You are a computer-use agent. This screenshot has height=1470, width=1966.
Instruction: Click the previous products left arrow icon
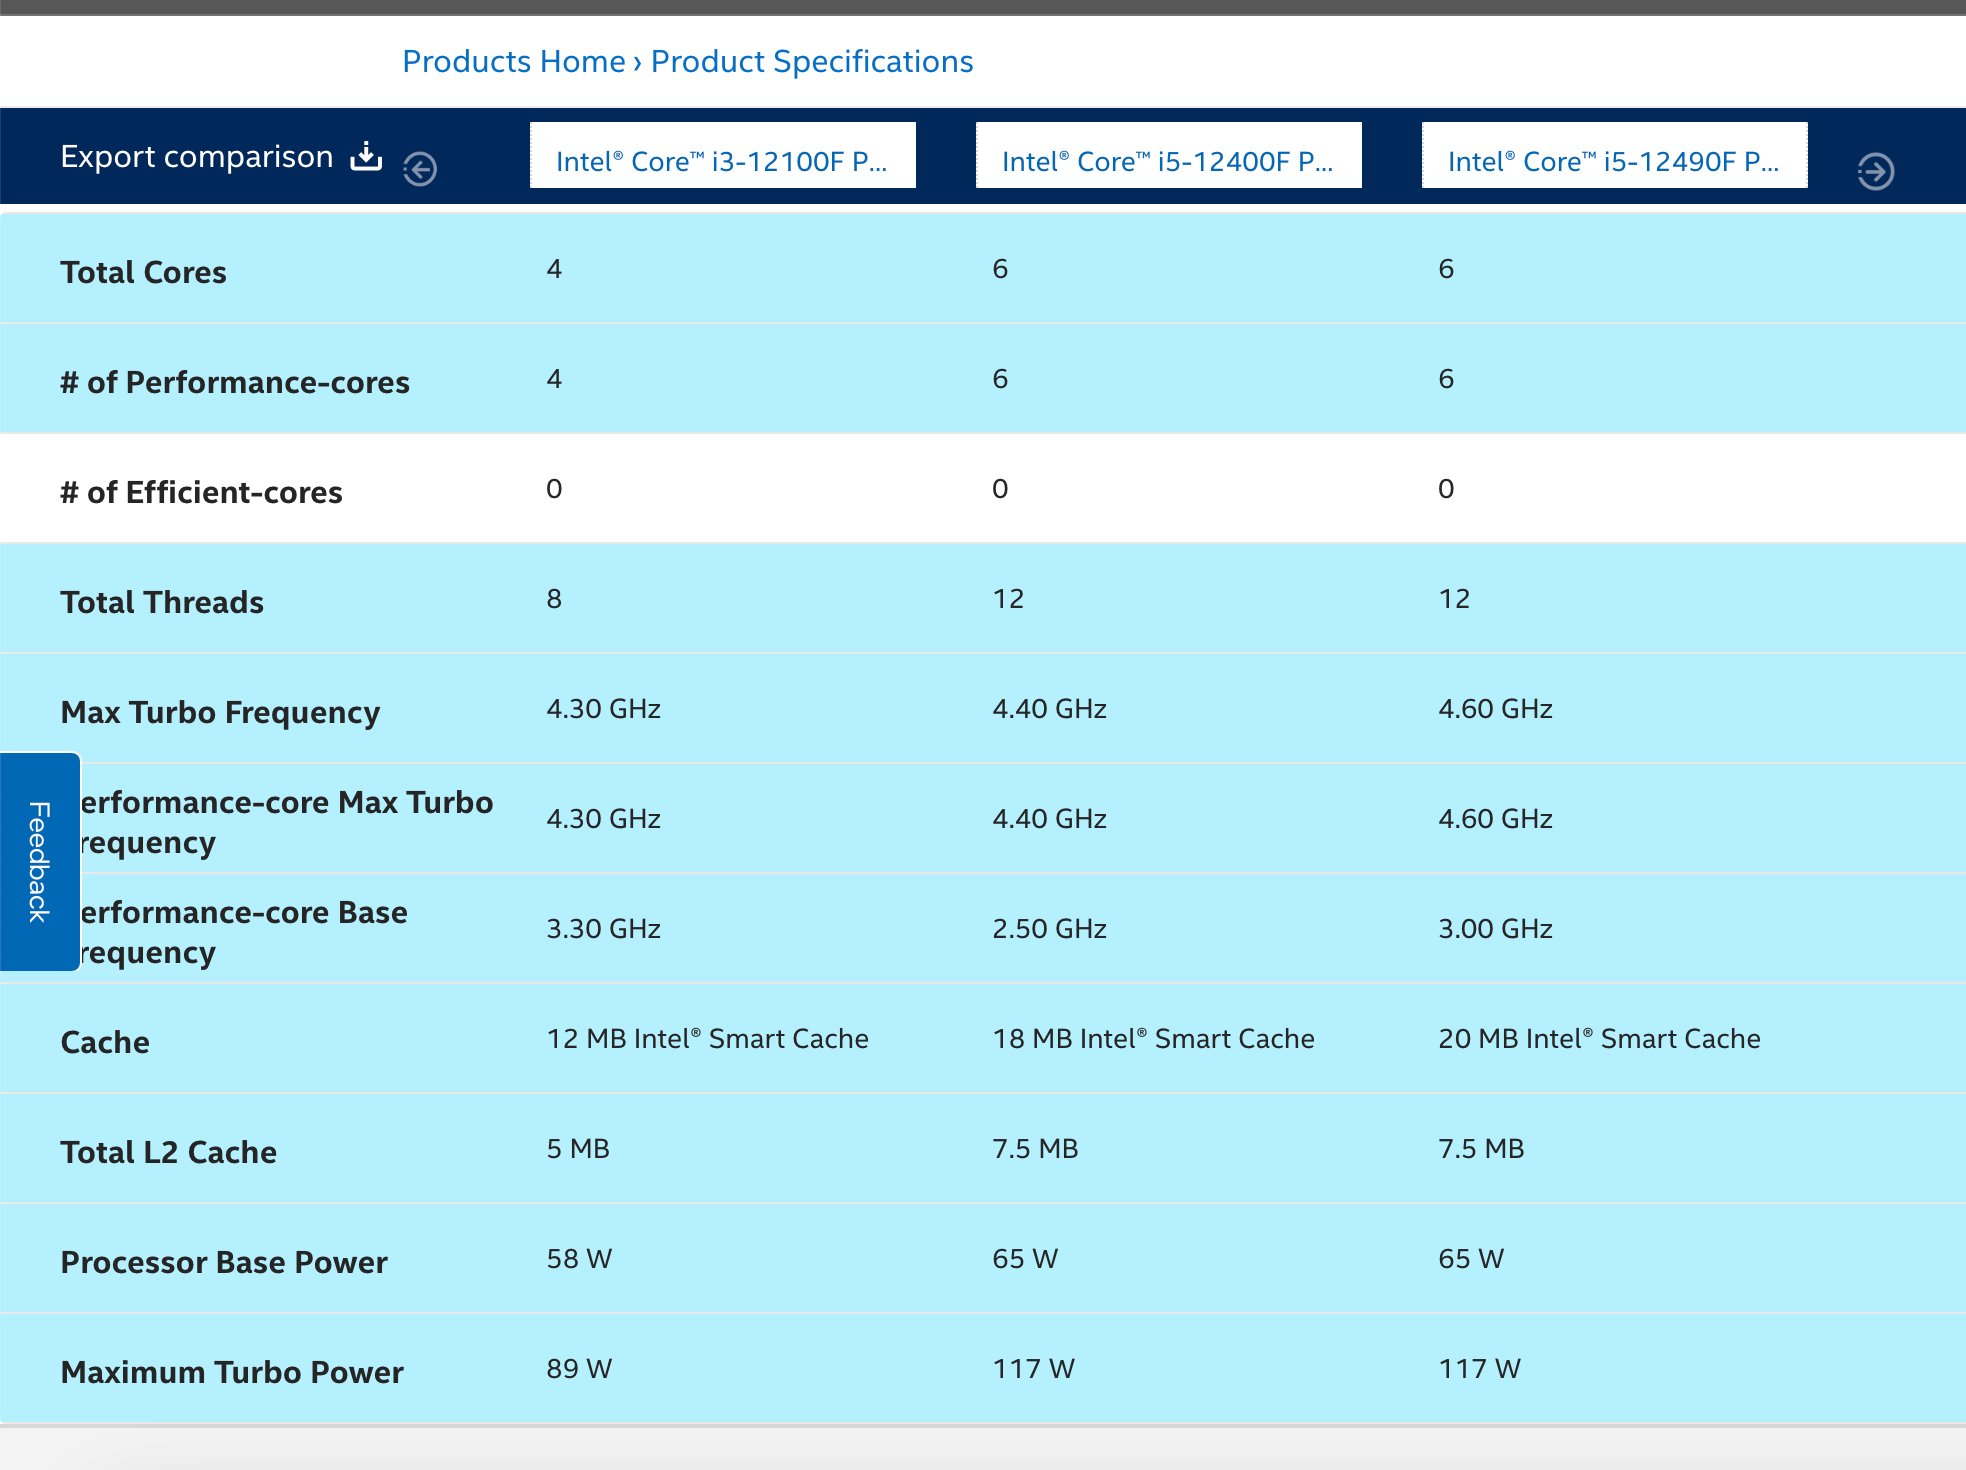point(420,169)
